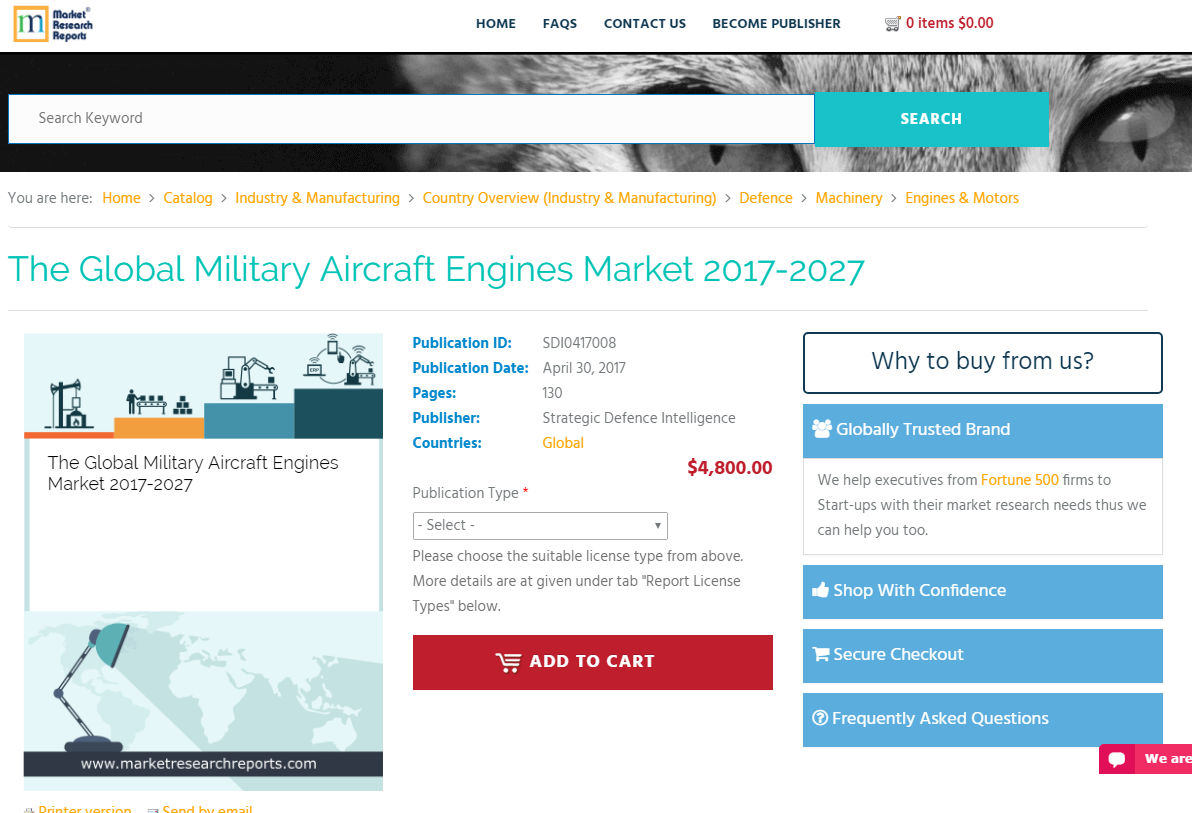Follow the Home breadcrumb link
The height and width of the screenshot is (813, 1192).
tap(122, 198)
